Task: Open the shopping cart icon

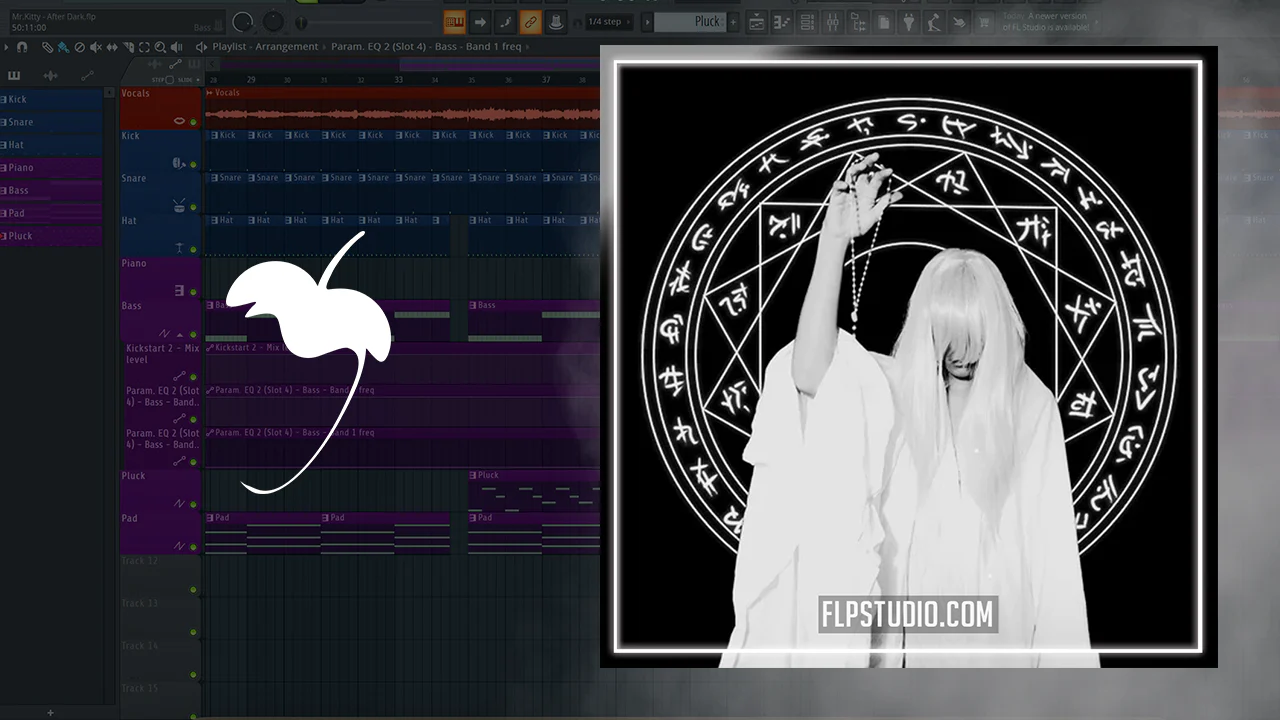Action: (984, 21)
